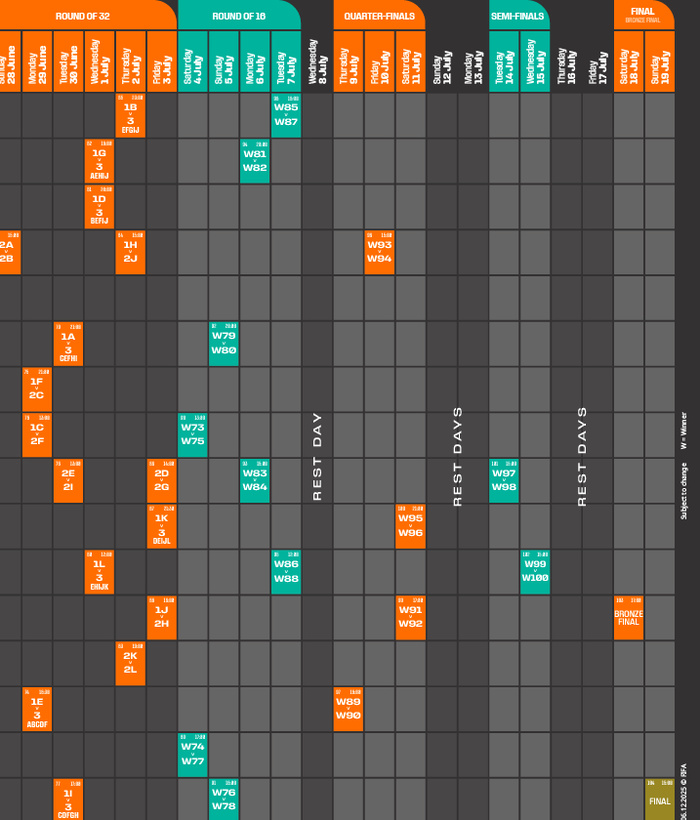Open match W85 v W87

[285, 115]
